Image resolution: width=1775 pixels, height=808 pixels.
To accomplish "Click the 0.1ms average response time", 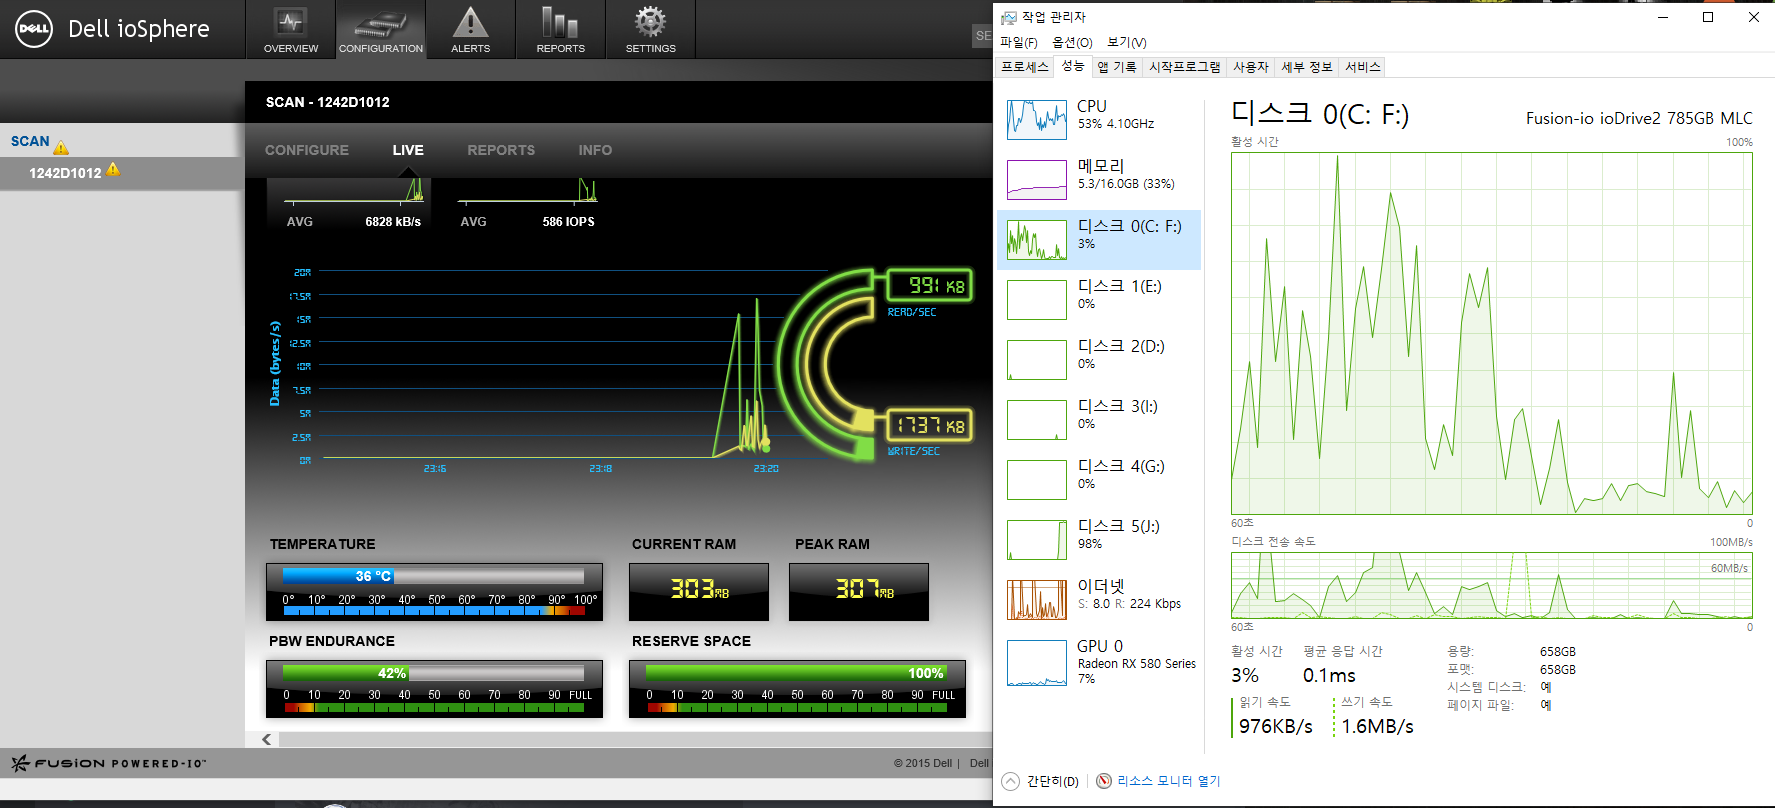I will click(x=1329, y=676).
